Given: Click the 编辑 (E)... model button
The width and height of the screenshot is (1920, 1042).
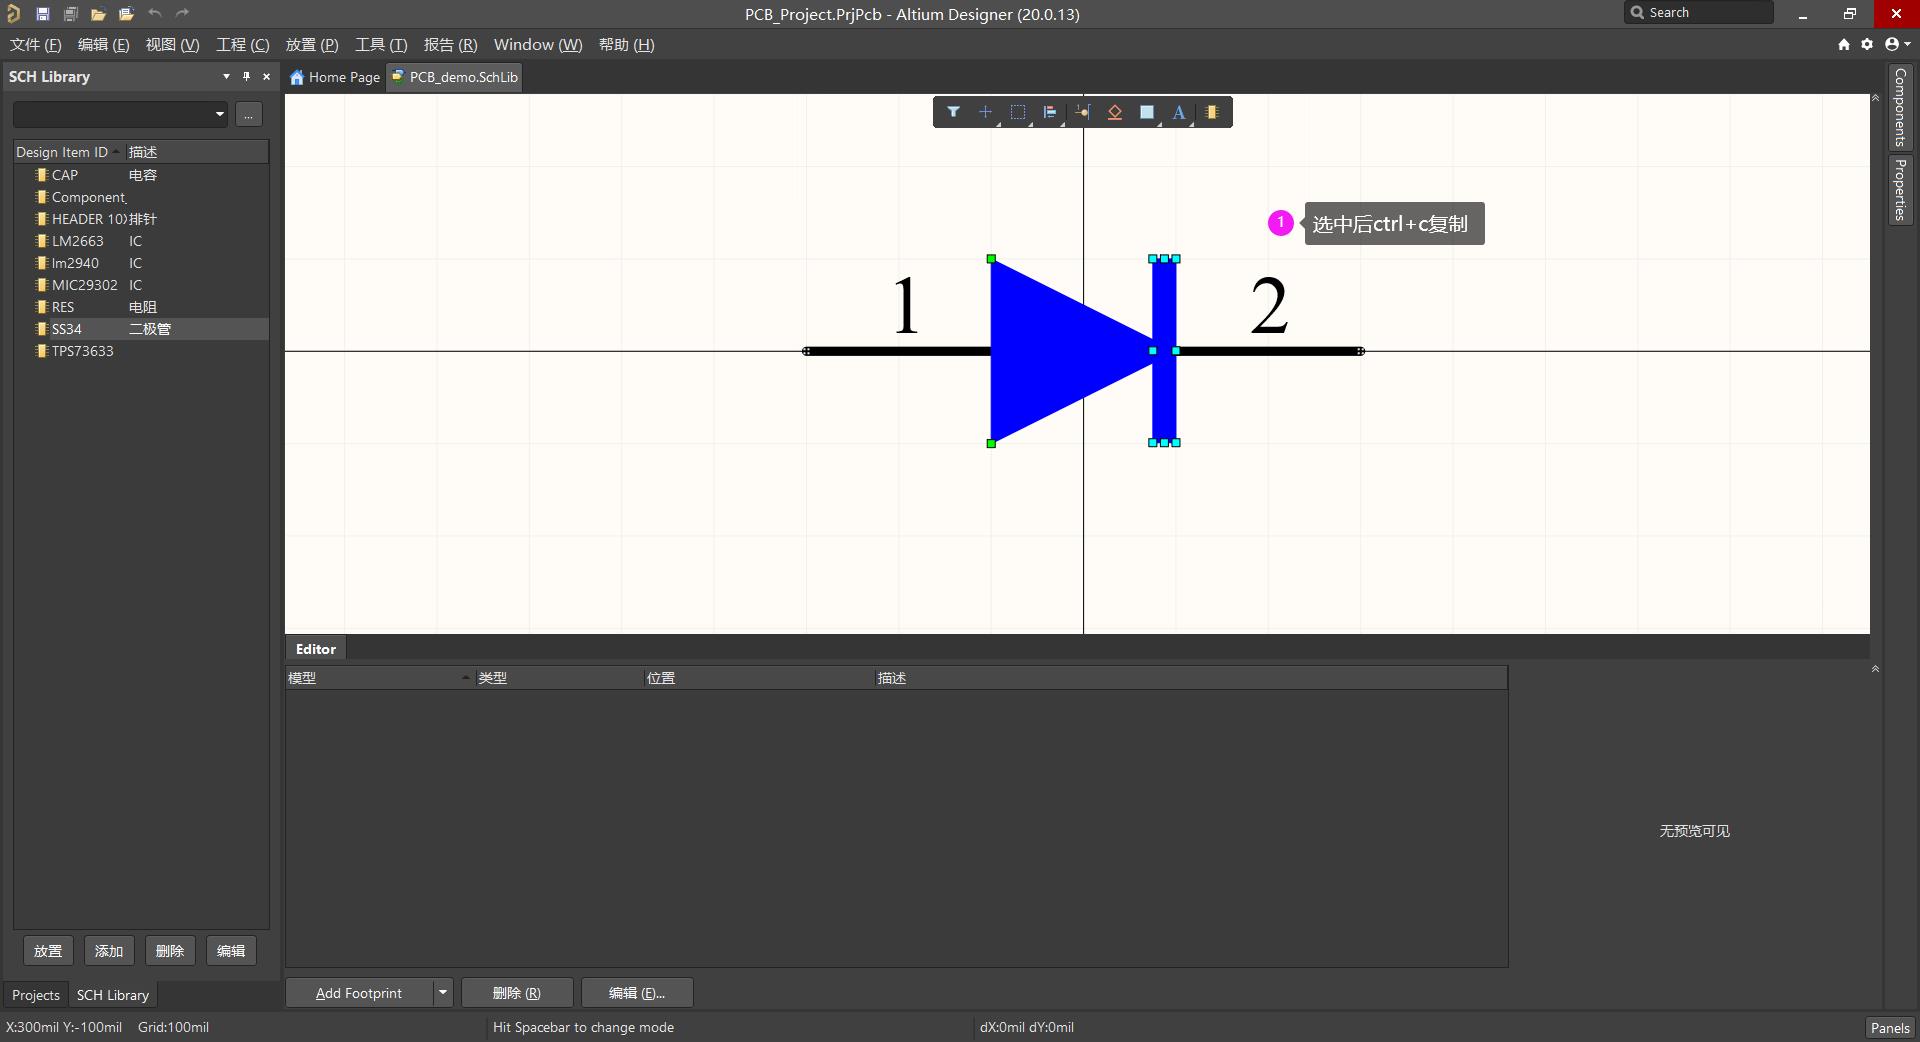Looking at the screenshot, I should (637, 993).
